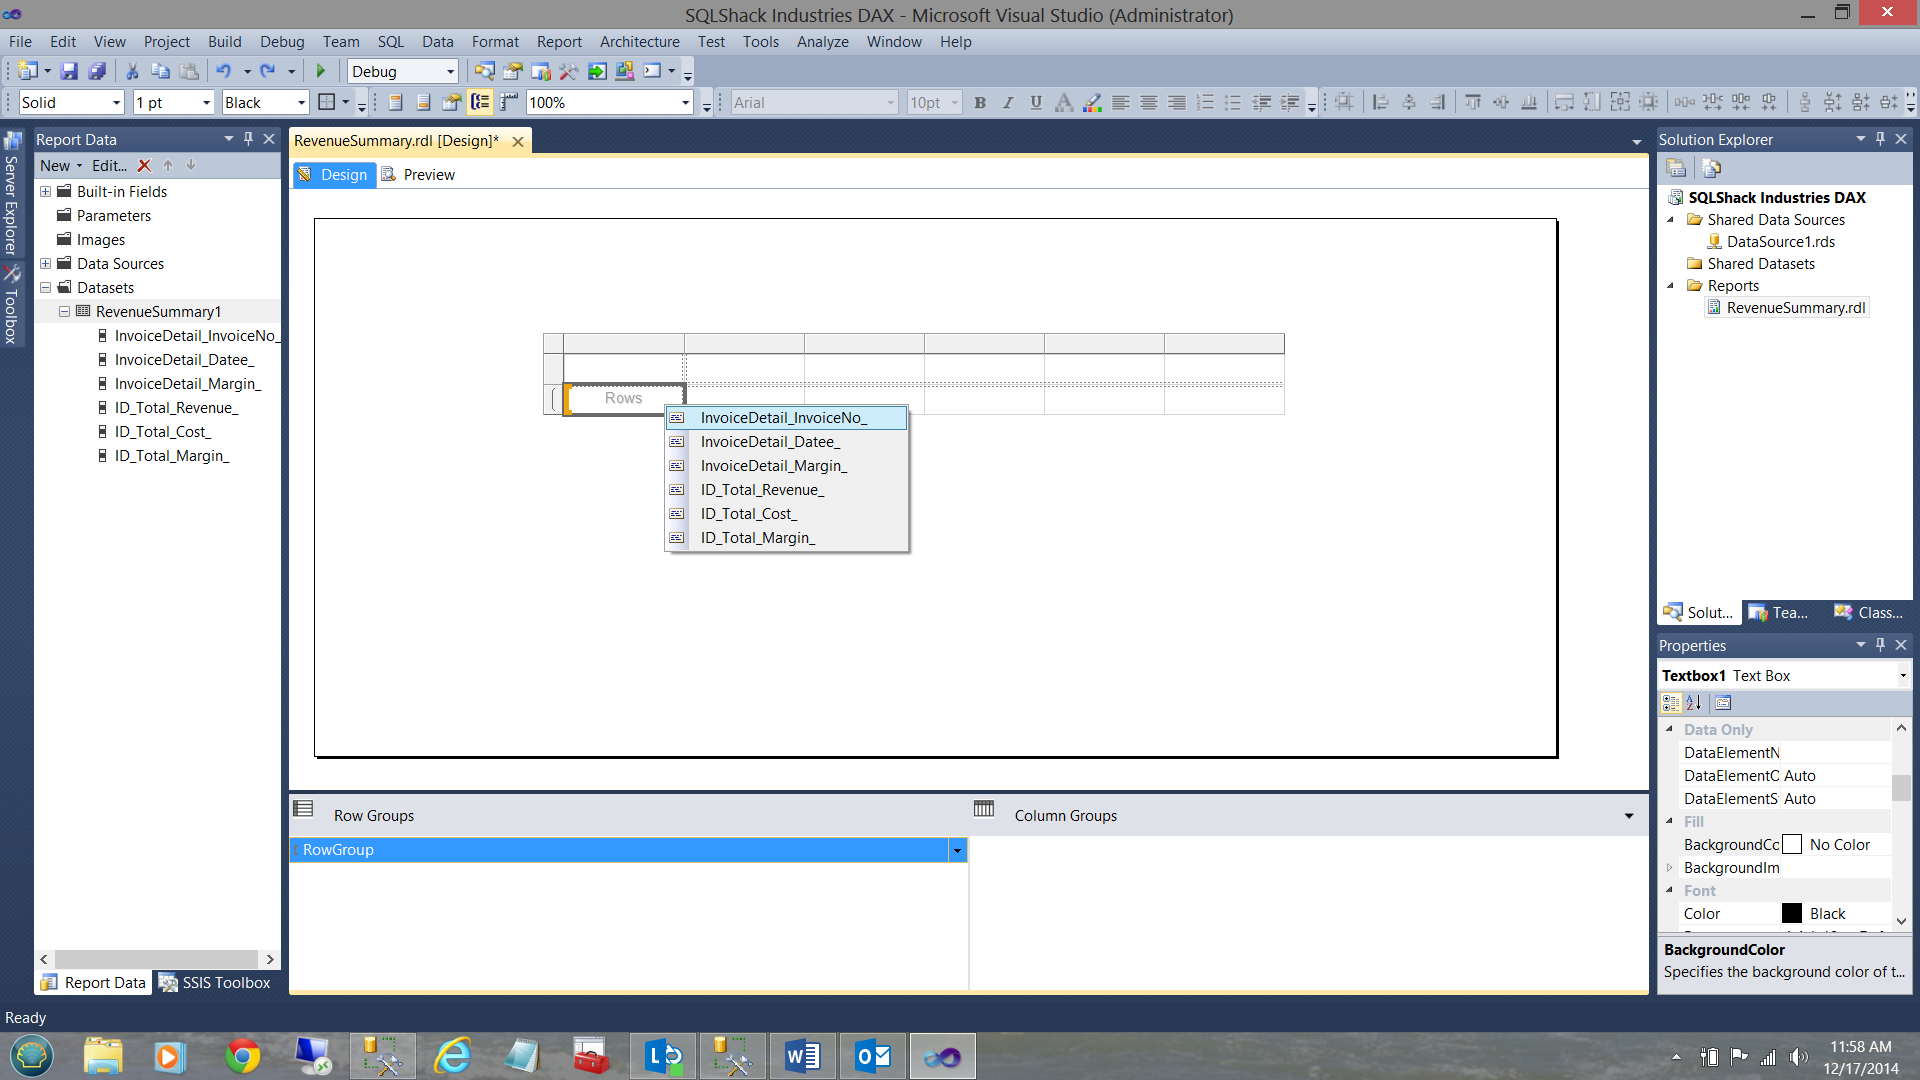
Task: Click the Report Data horizontal scrollbar
Action: pos(156,959)
